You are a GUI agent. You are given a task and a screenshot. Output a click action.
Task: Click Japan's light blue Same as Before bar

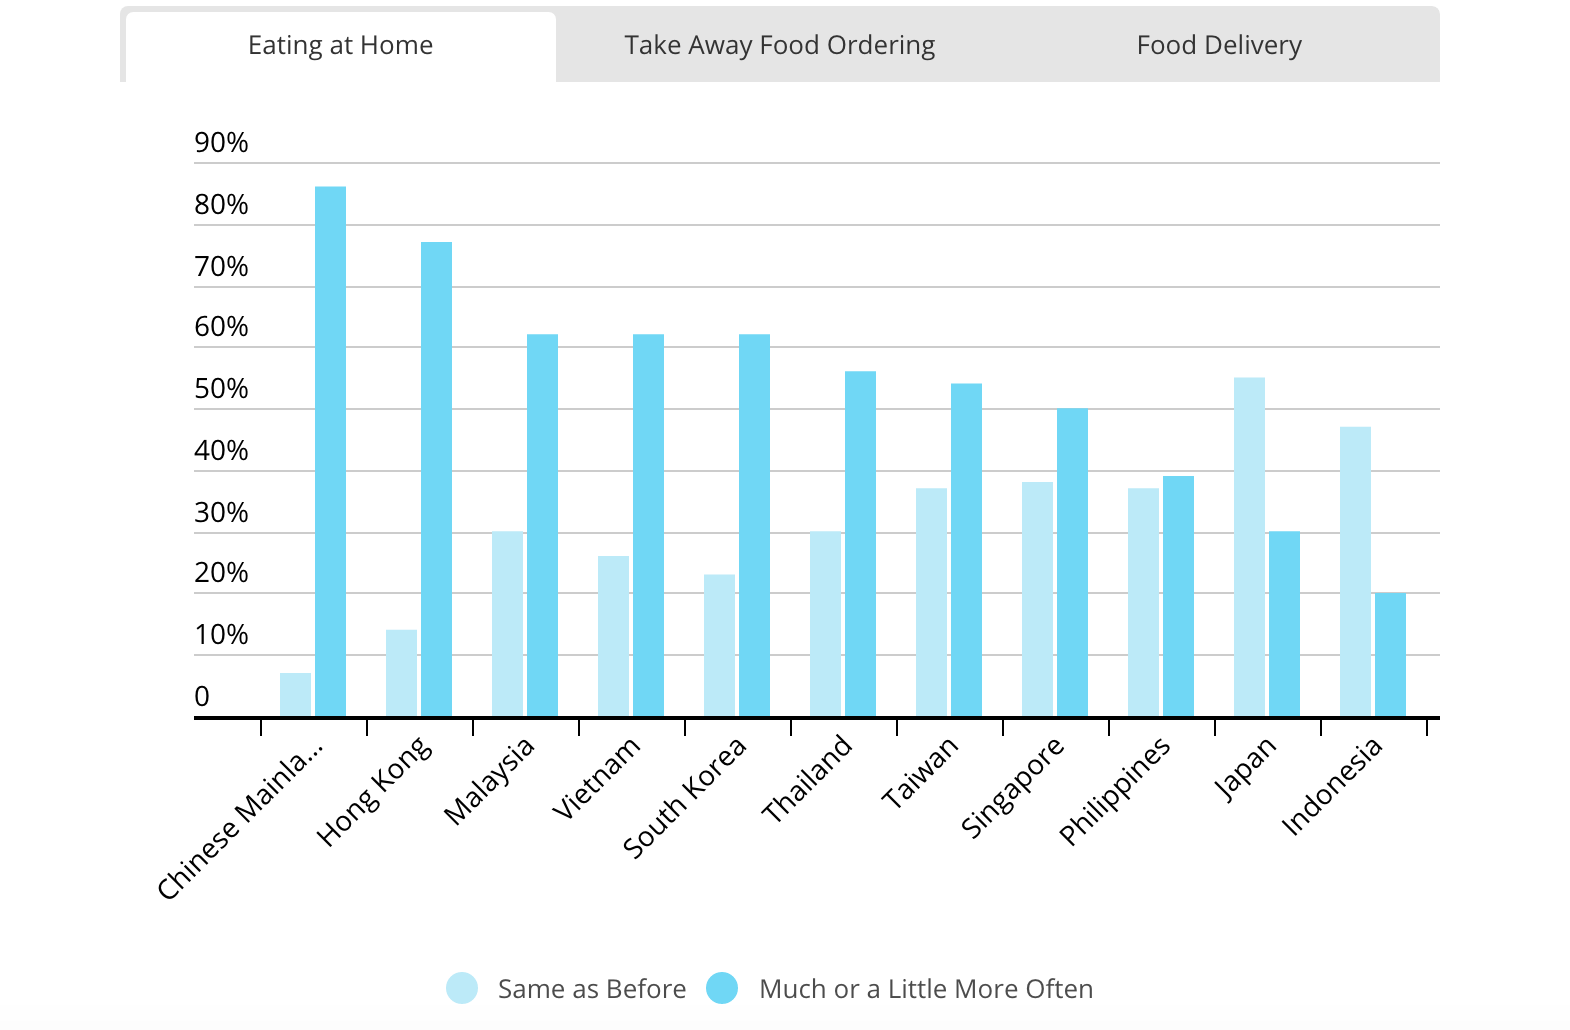tap(1249, 546)
